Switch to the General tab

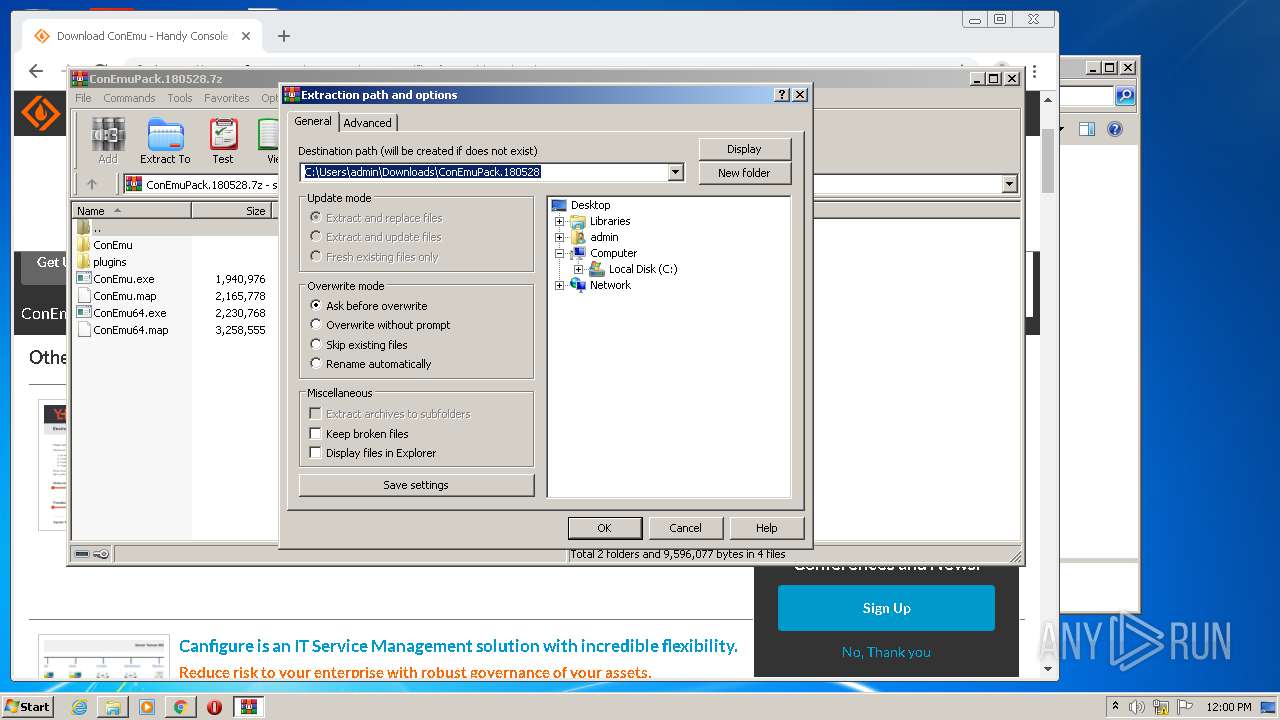[x=313, y=121]
